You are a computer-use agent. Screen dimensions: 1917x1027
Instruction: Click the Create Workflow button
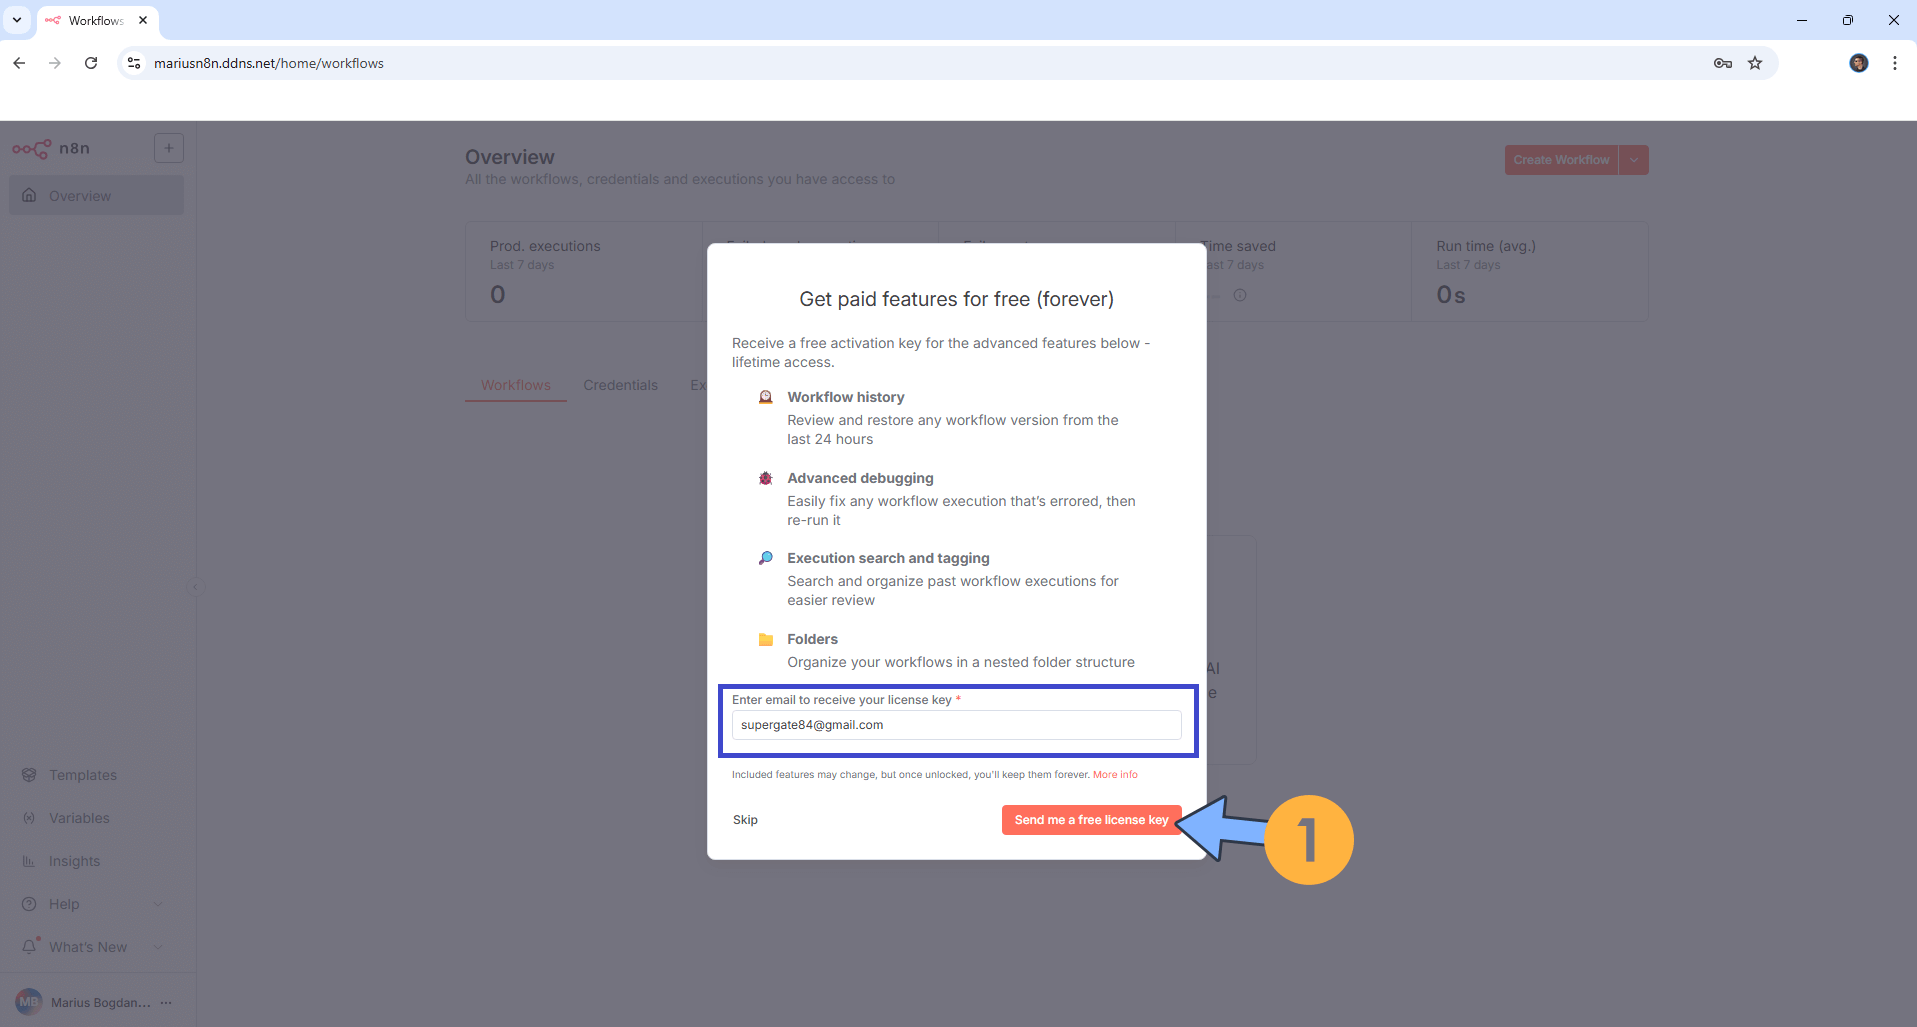point(1561,160)
